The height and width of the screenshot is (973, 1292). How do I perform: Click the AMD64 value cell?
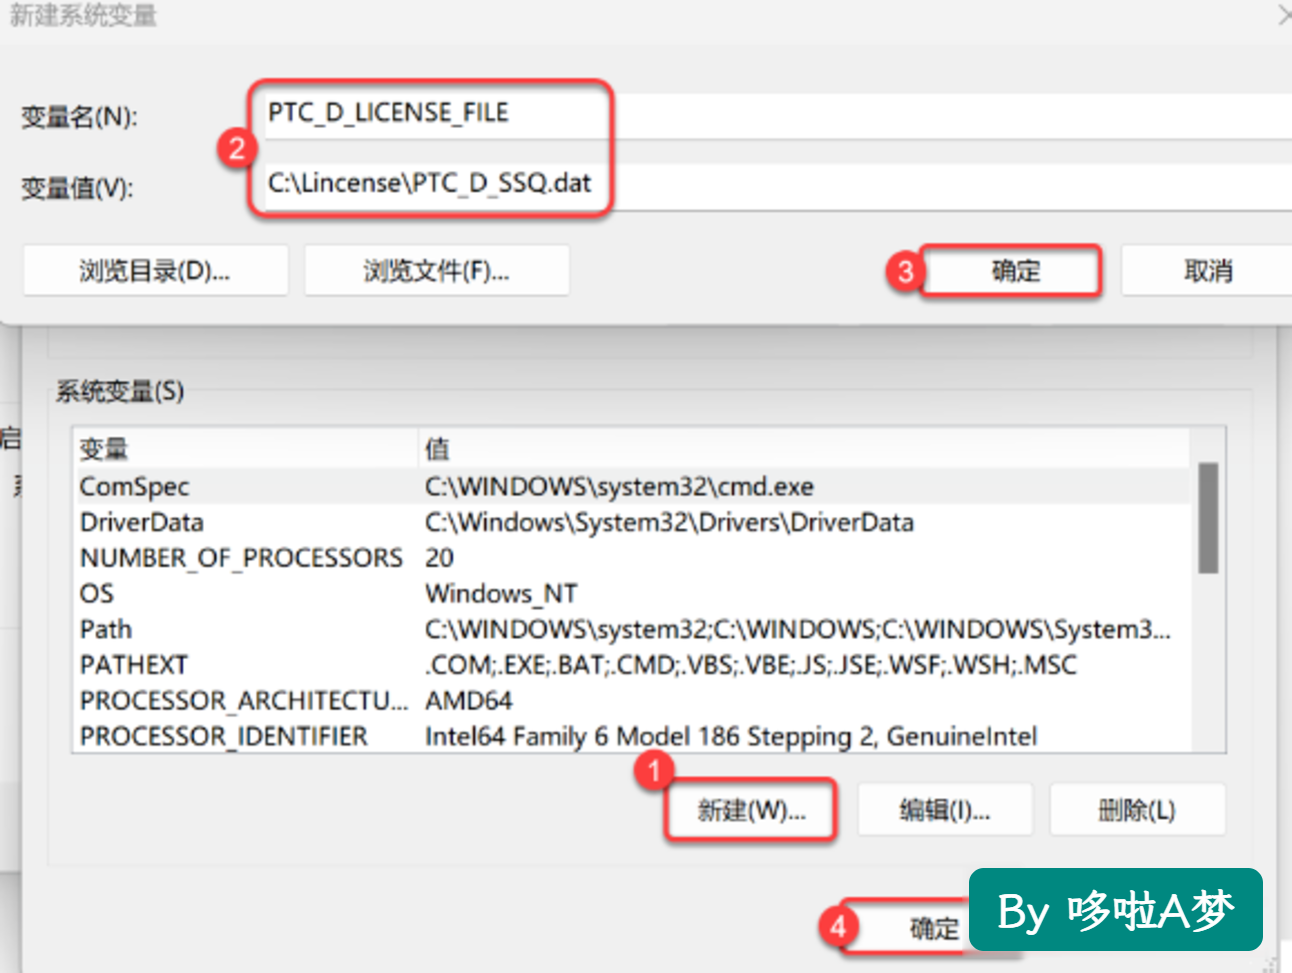[468, 701]
